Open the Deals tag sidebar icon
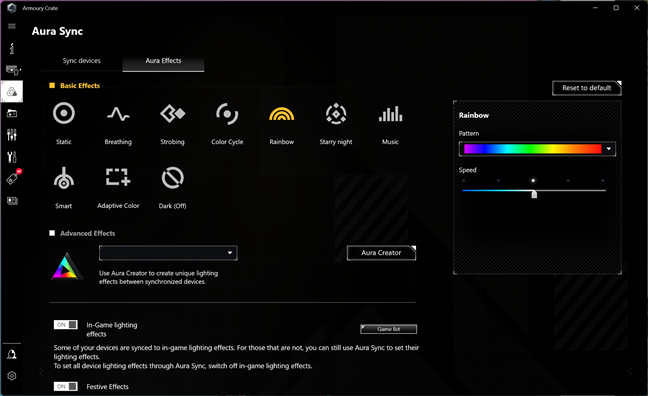This screenshot has width=648, height=396. 12,178
